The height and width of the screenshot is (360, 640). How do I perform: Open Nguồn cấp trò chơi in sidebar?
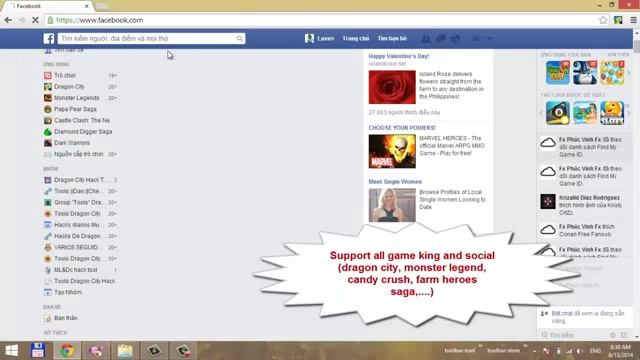point(79,154)
